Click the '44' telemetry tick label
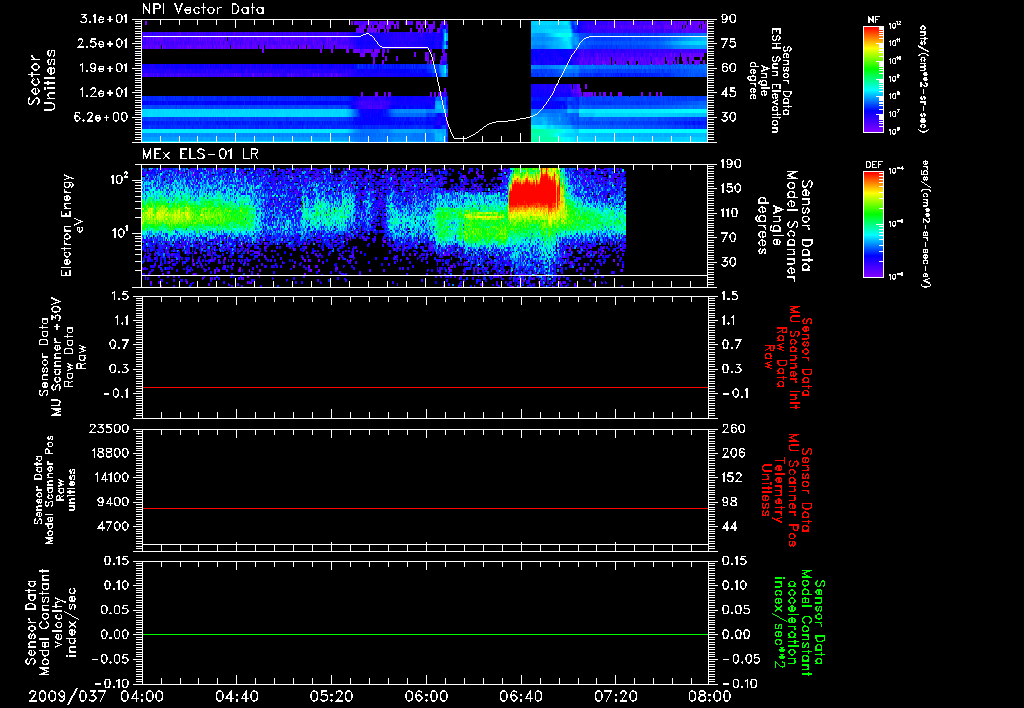 click(x=729, y=526)
